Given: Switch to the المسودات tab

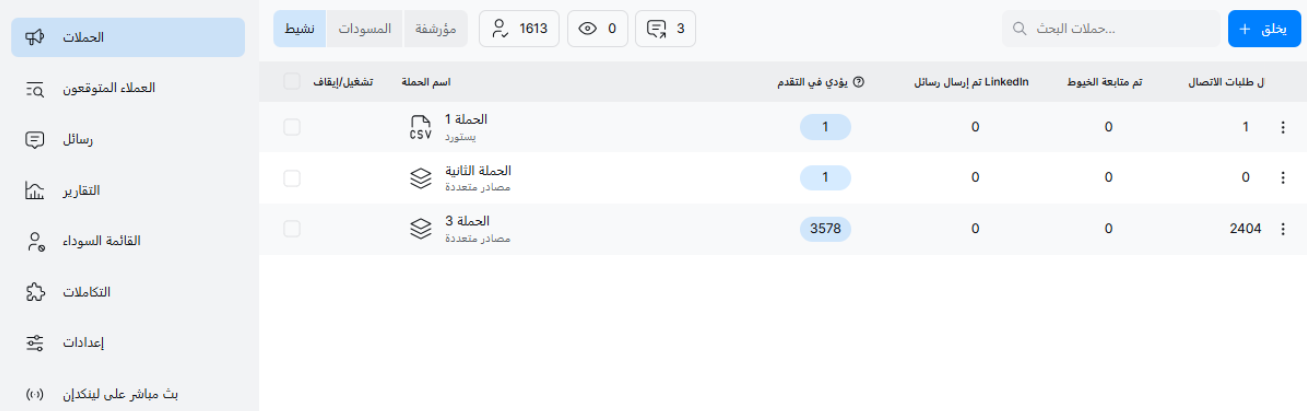Looking at the screenshot, I should click(364, 29).
